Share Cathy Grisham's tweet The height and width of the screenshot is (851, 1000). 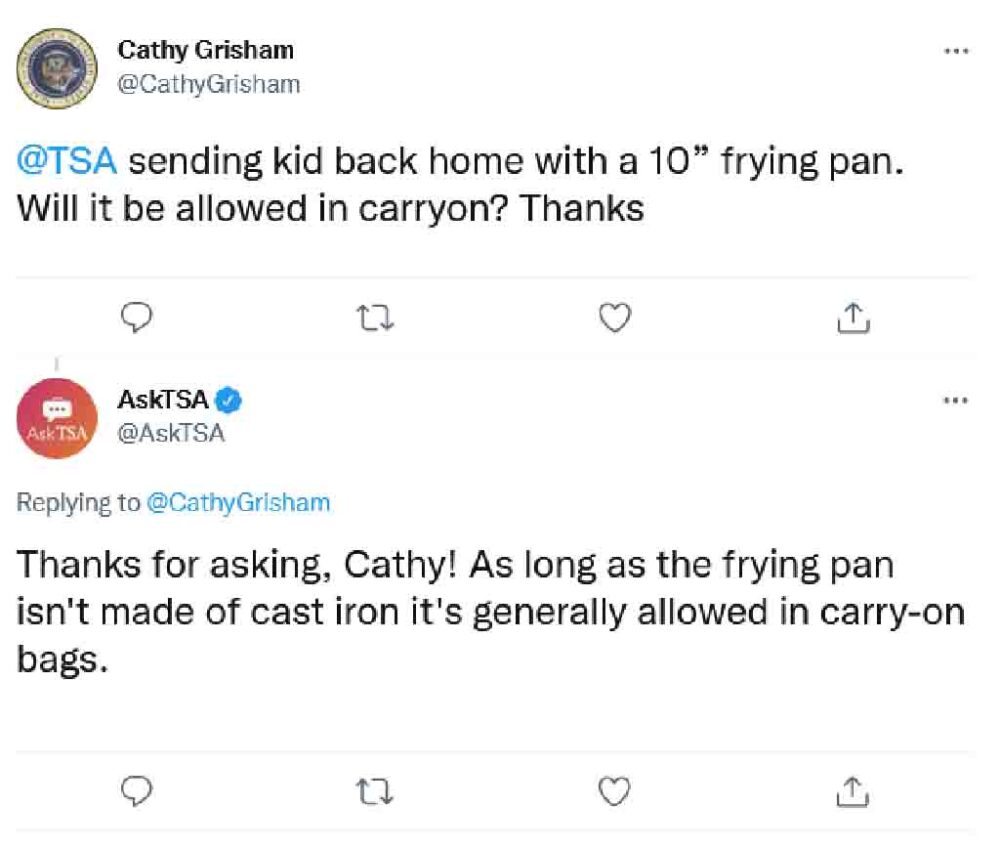pos(851,318)
